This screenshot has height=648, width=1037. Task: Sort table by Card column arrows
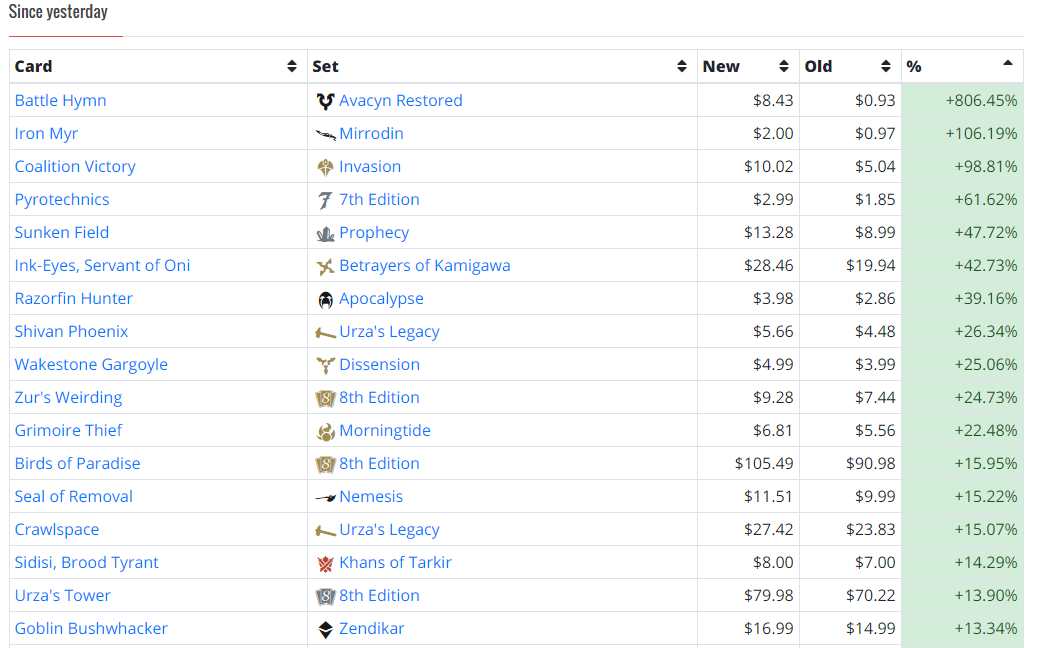tap(292, 66)
